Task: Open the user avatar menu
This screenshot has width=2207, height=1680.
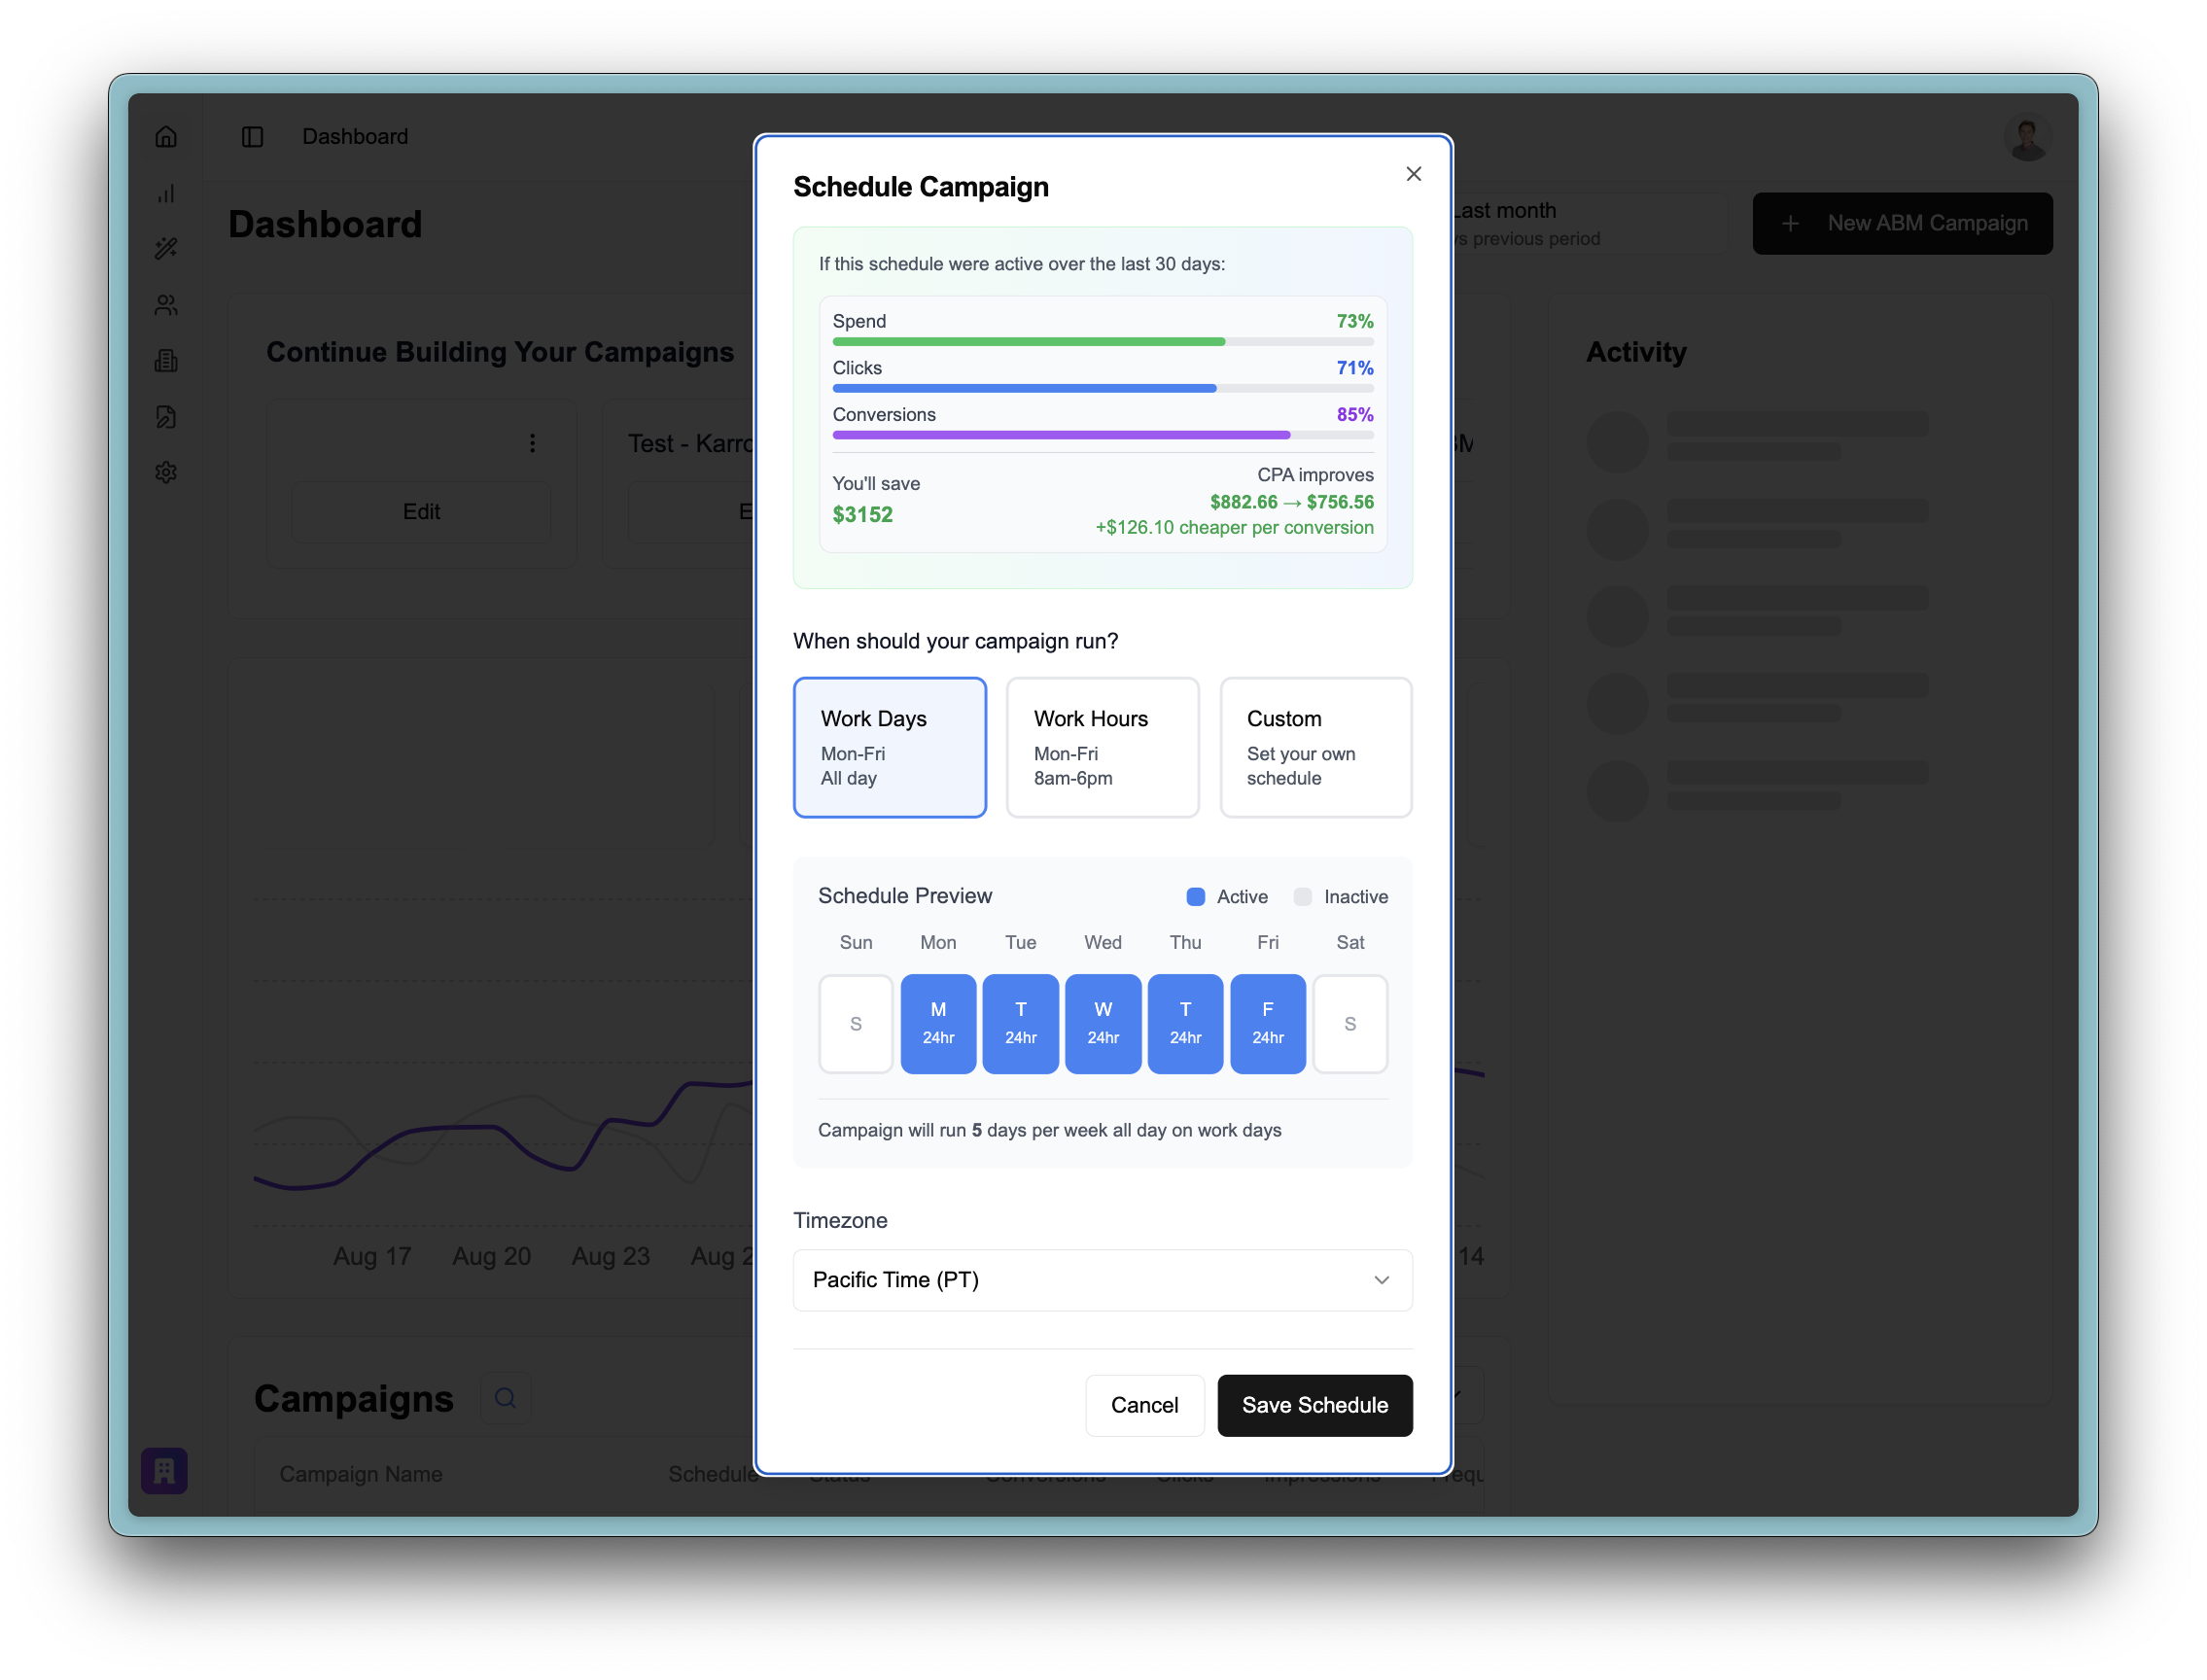Action: pos(2027,138)
